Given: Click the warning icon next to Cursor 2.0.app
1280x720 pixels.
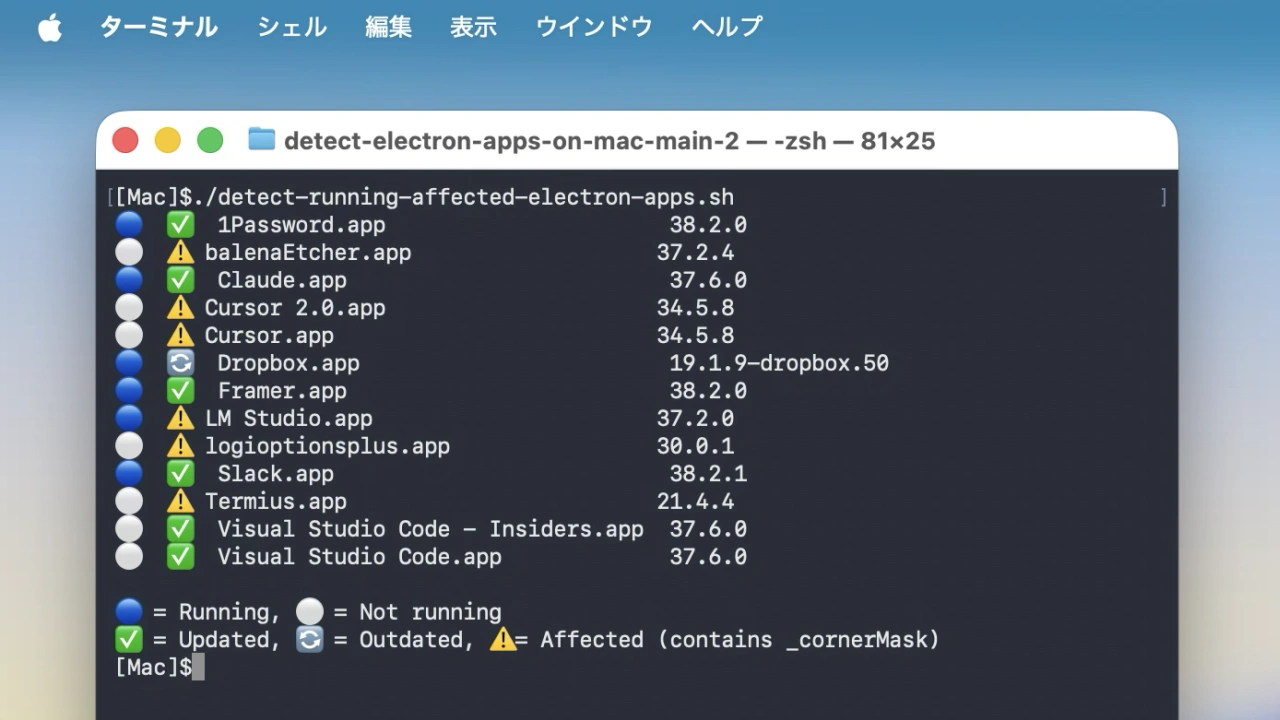Looking at the screenshot, I should point(180,307).
